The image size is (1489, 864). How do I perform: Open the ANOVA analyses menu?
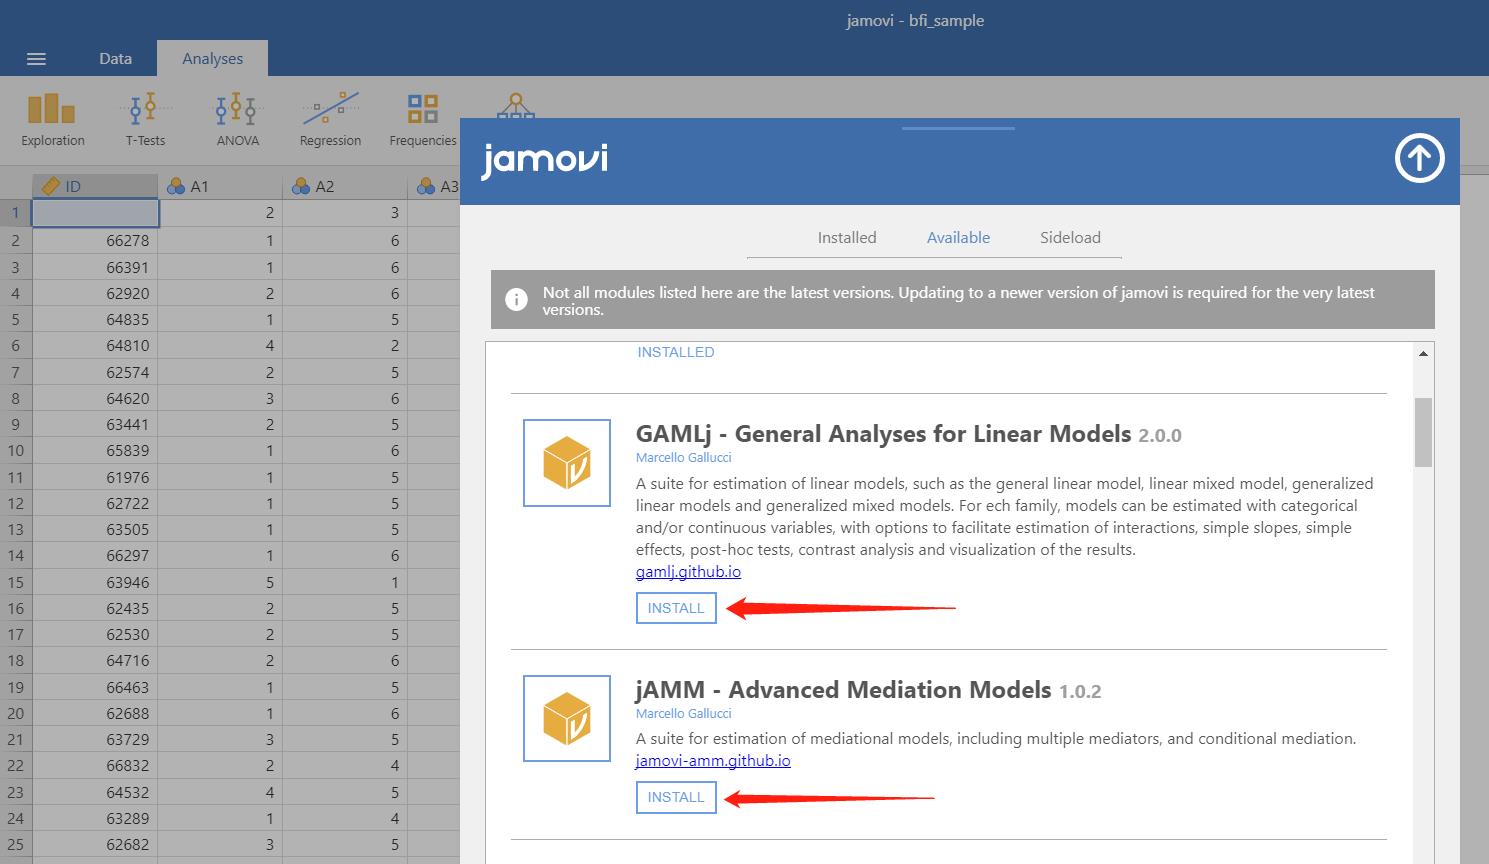[237, 119]
